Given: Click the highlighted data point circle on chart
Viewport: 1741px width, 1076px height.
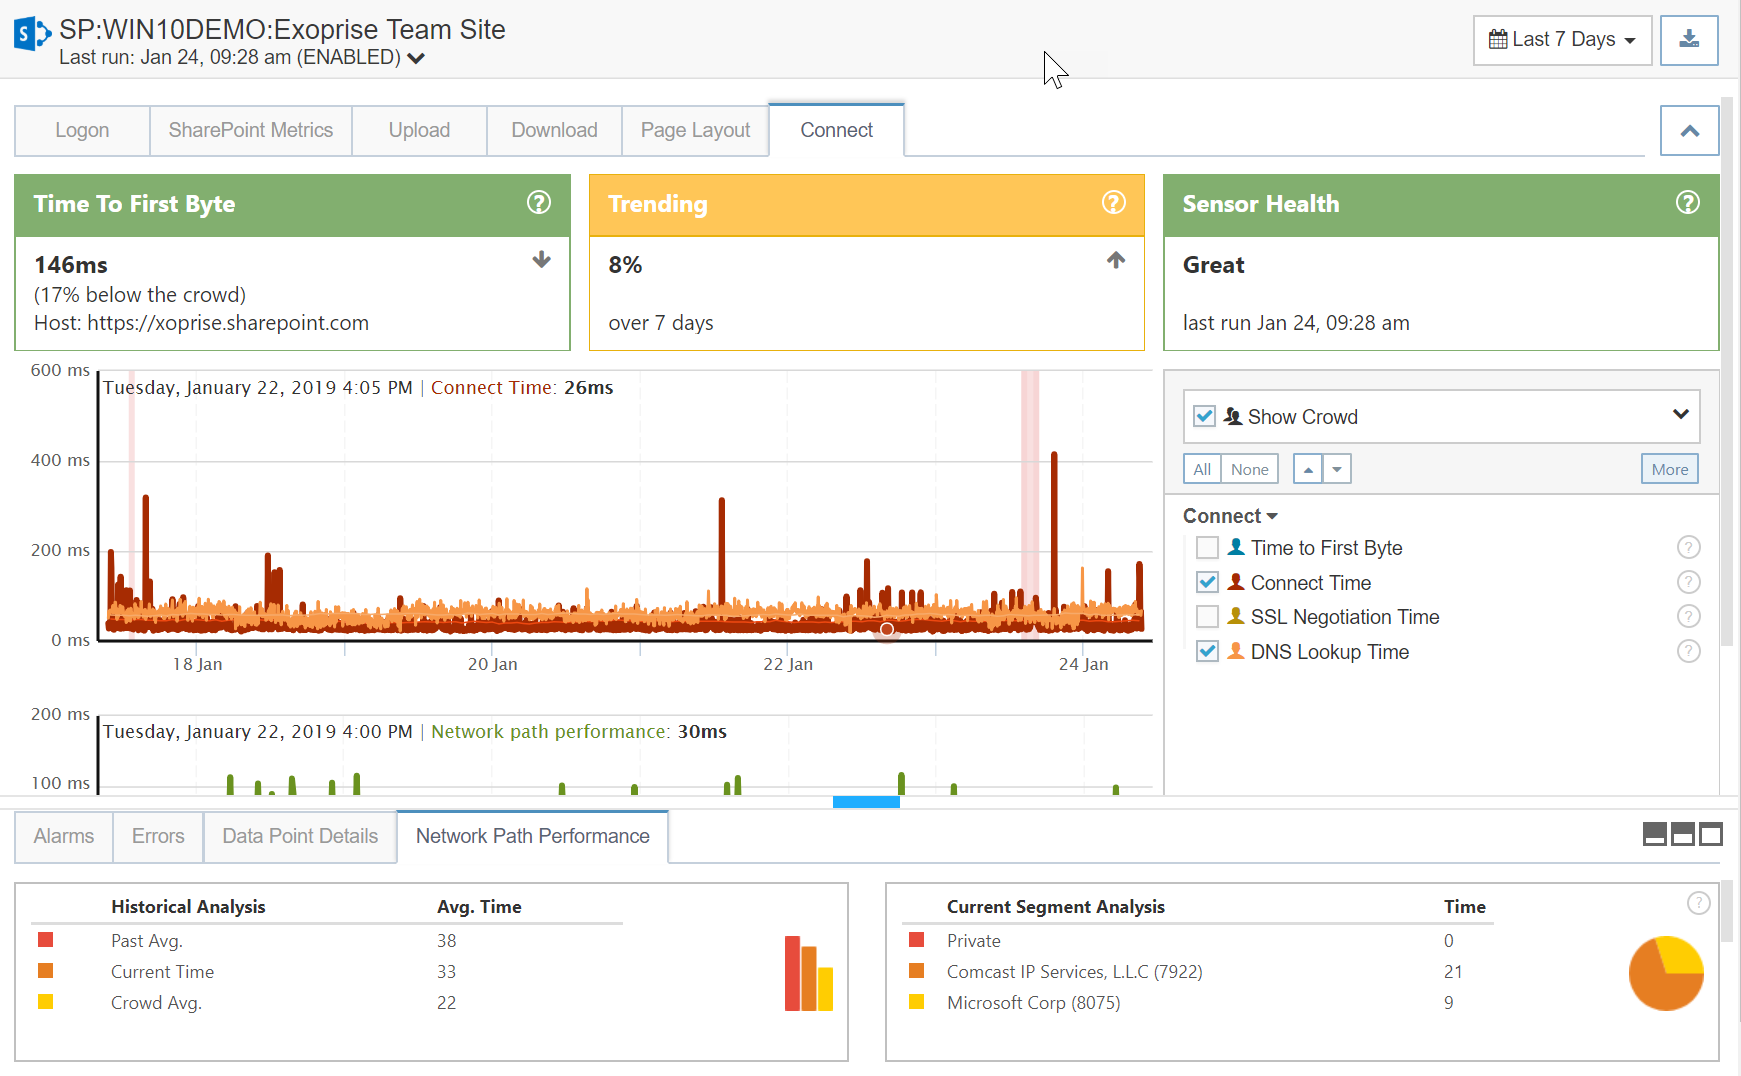Looking at the screenshot, I should click(x=887, y=630).
